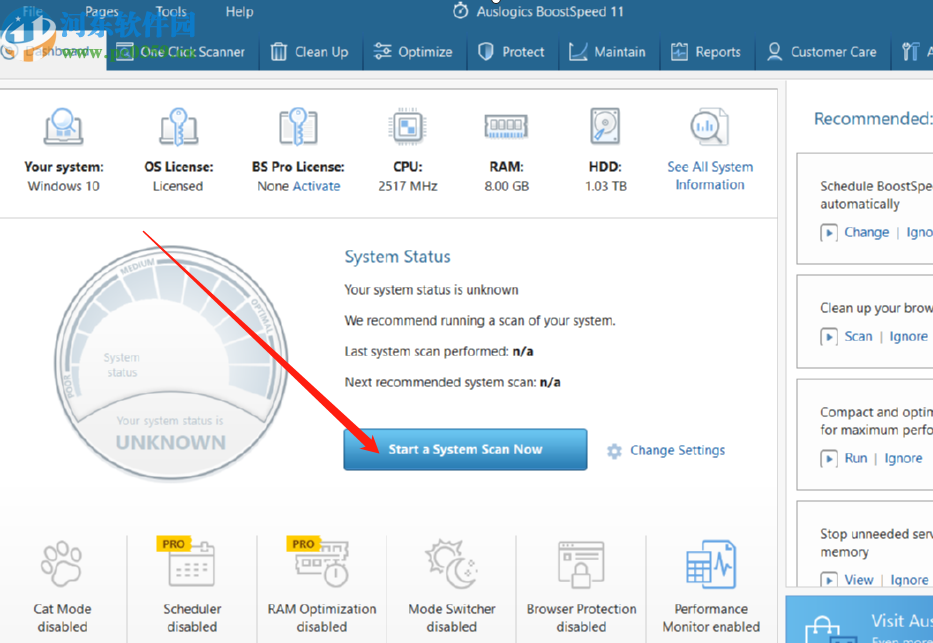The width and height of the screenshot is (933, 643).
Task: Click the stopwatch icon beside Auslogics BoostSpeed title
Action: coord(461,11)
